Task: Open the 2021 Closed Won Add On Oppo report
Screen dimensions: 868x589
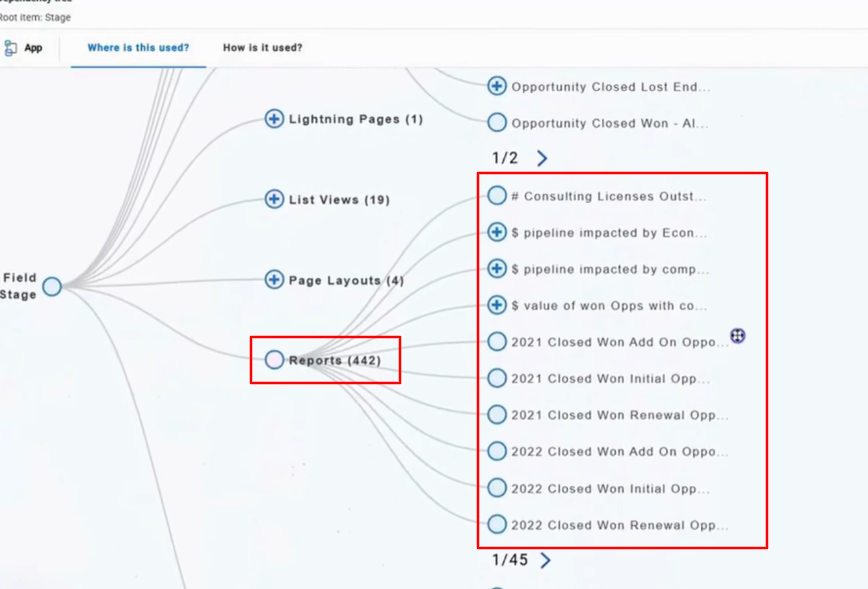Action: (619, 342)
